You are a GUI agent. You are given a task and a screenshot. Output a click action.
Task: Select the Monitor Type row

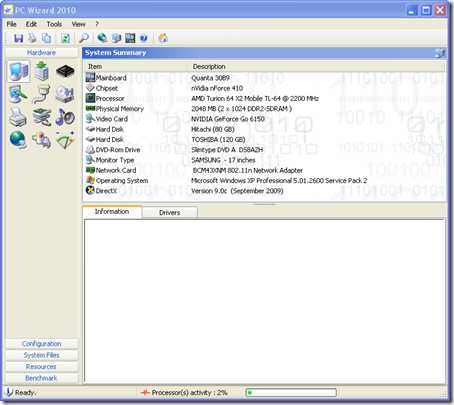coord(264,160)
